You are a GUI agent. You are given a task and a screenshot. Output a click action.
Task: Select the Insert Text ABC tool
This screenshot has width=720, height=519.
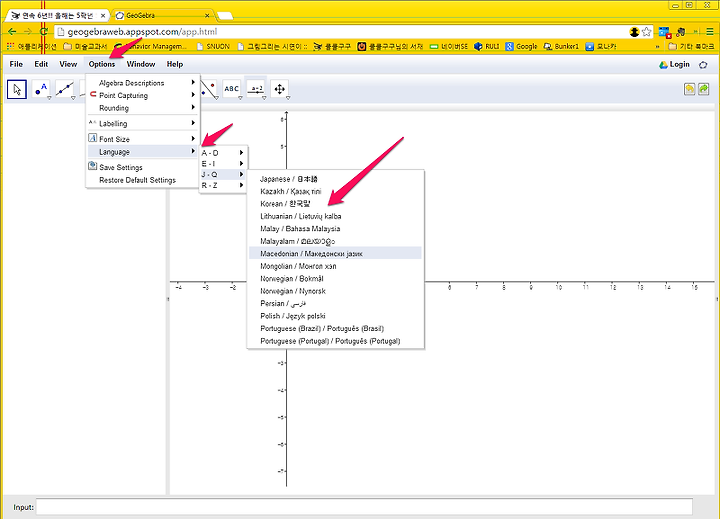(x=231, y=88)
